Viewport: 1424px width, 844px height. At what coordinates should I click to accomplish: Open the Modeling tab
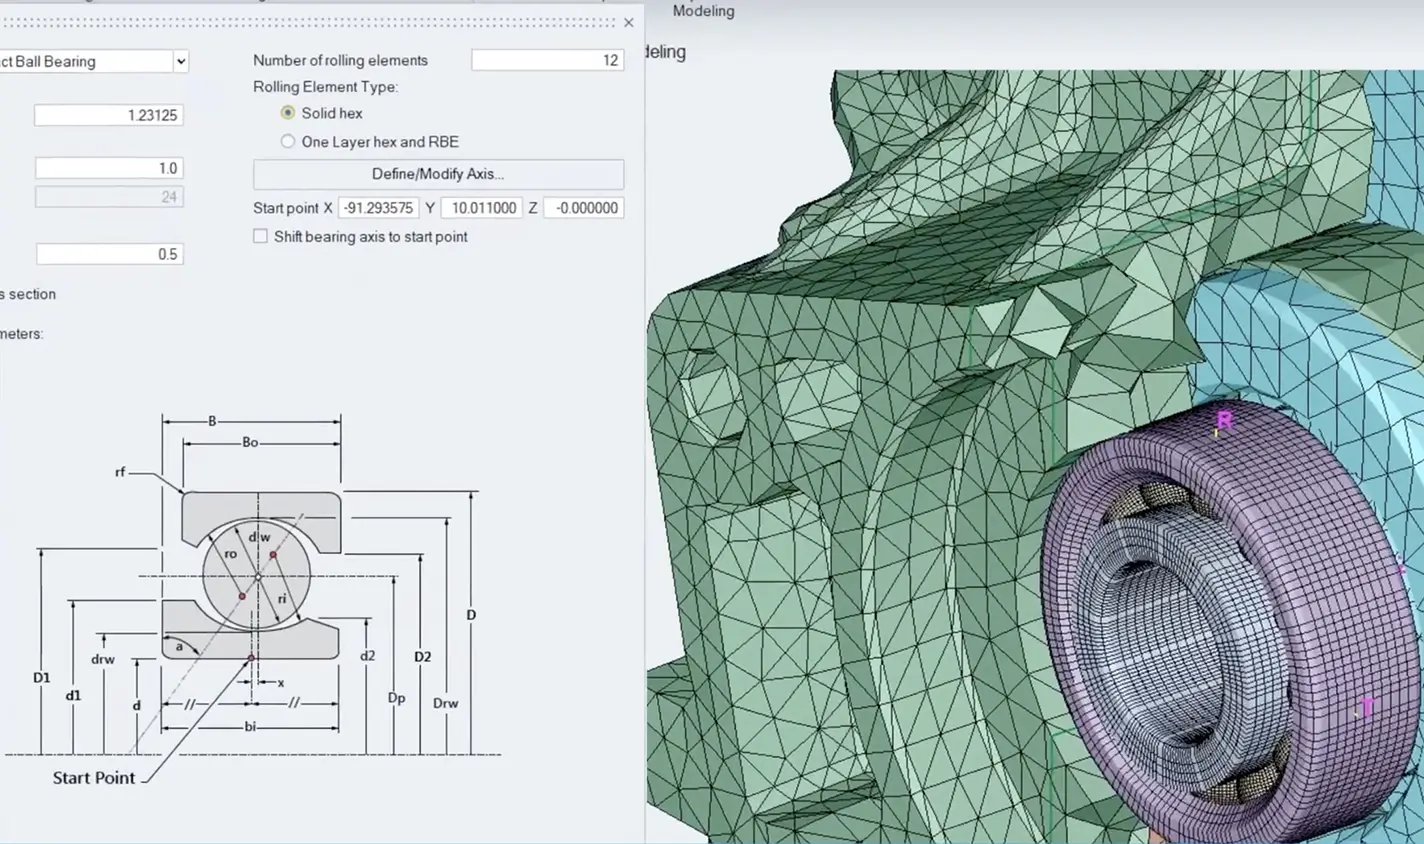[703, 11]
